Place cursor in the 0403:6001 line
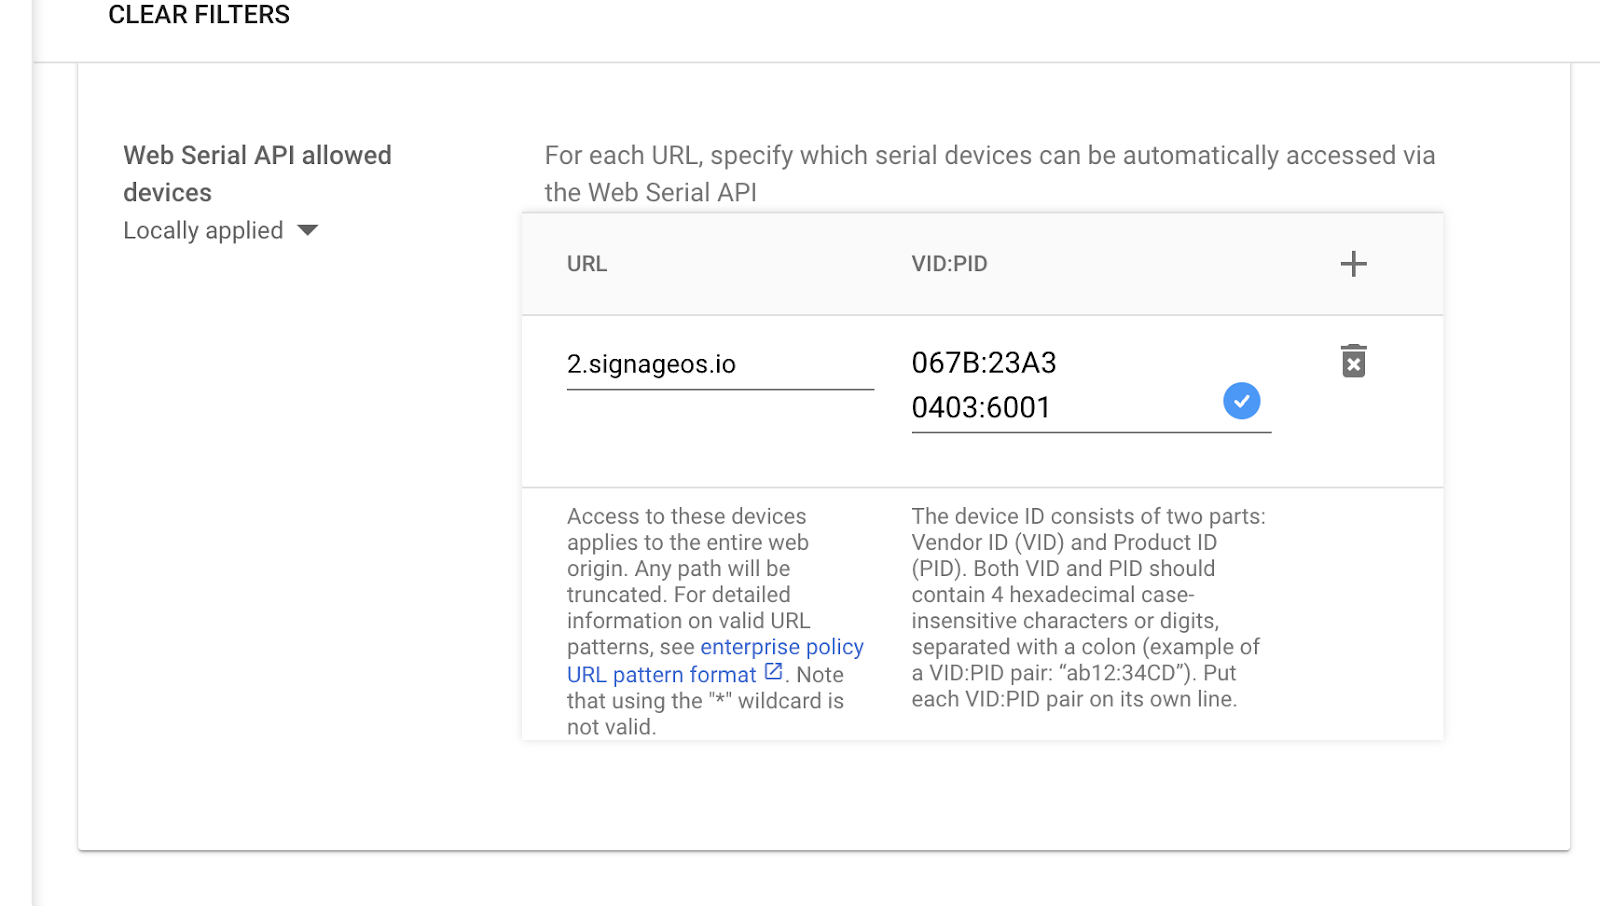 (981, 408)
